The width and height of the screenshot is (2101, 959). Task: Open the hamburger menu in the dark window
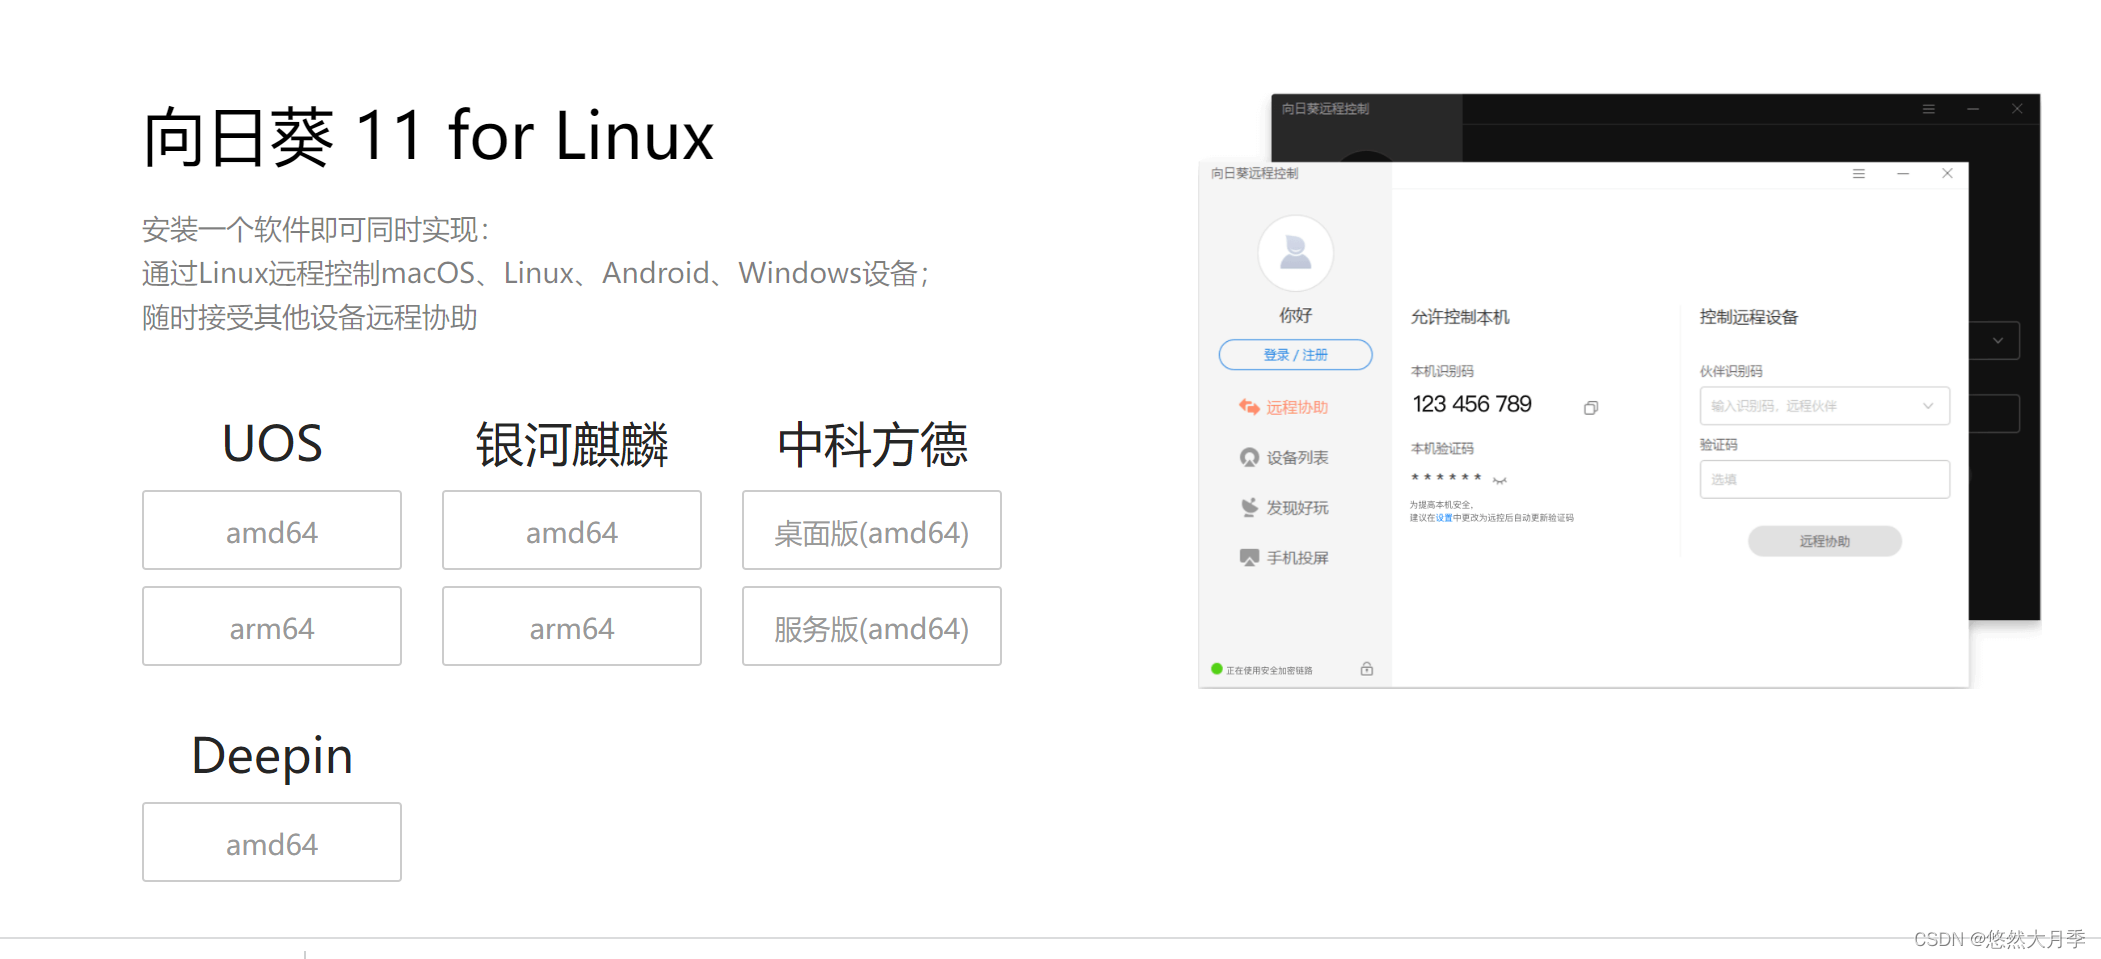pos(1928,109)
